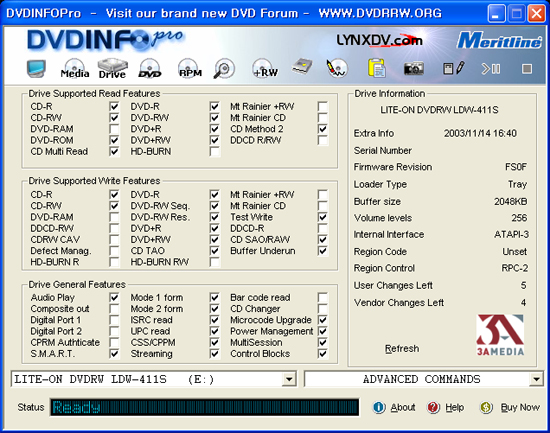
Task: Click Region Code value Unset
Action: [x=515, y=252]
